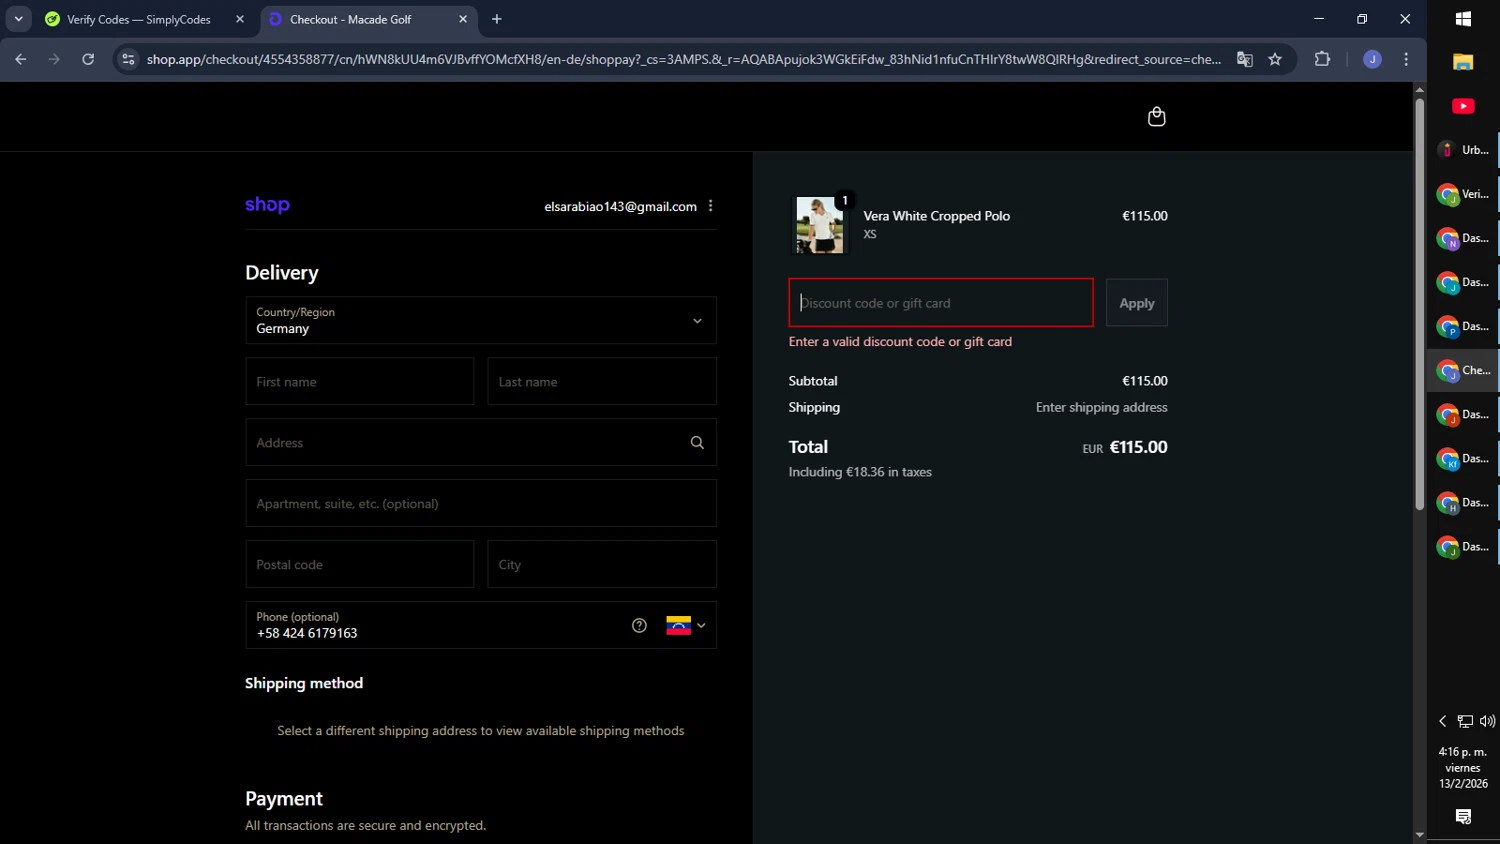Screen dimensions: 1500x844
Task: Click the address search magnifier icon
Action: (x=697, y=443)
